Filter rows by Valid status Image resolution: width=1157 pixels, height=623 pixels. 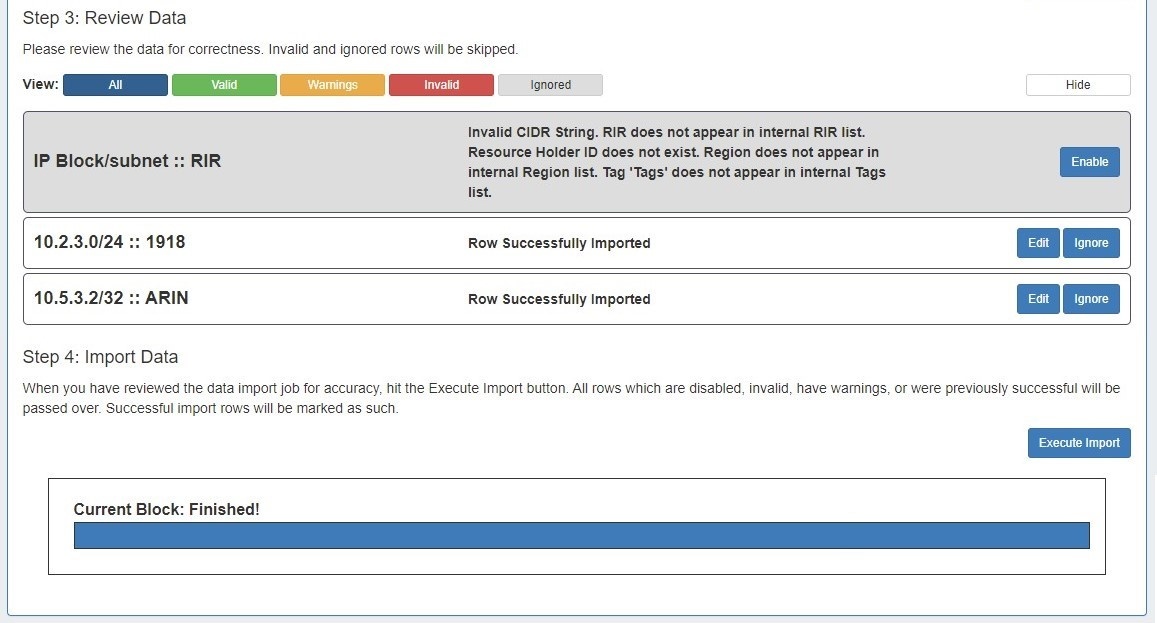[224, 85]
